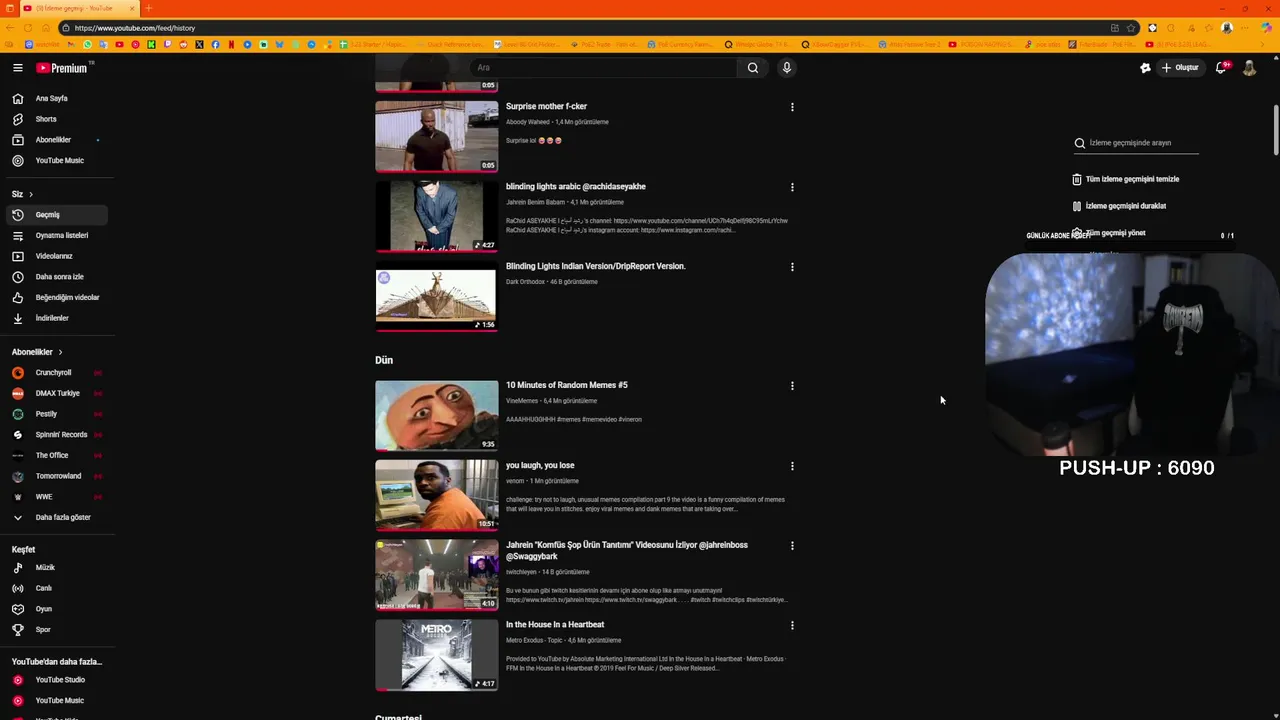The height and width of the screenshot is (720, 1280).
Task: Open YouTube Music in the sidebar
Action: coord(56,161)
